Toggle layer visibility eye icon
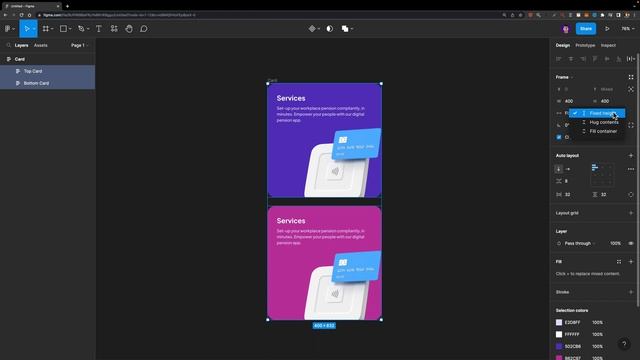The height and width of the screenshot is (360, 640). tap(631, 243)
